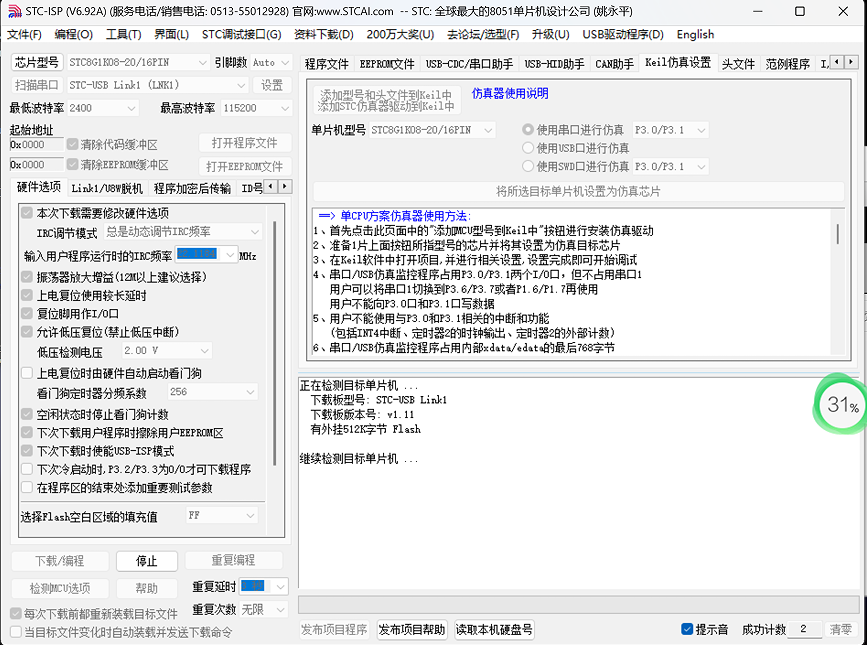Enable 在程序区的结束处添加重要测试参数 checkbox
The image size is (867, 645).
pyautogui.click(x=27, y=487)
